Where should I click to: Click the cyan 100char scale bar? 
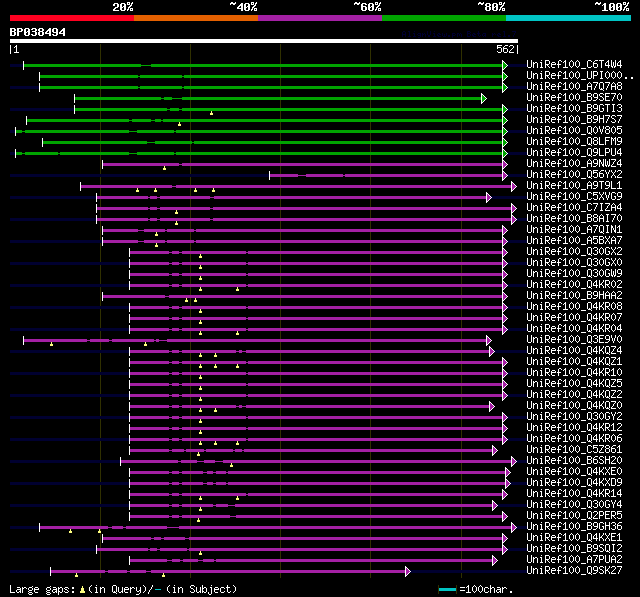coord(448,590)
